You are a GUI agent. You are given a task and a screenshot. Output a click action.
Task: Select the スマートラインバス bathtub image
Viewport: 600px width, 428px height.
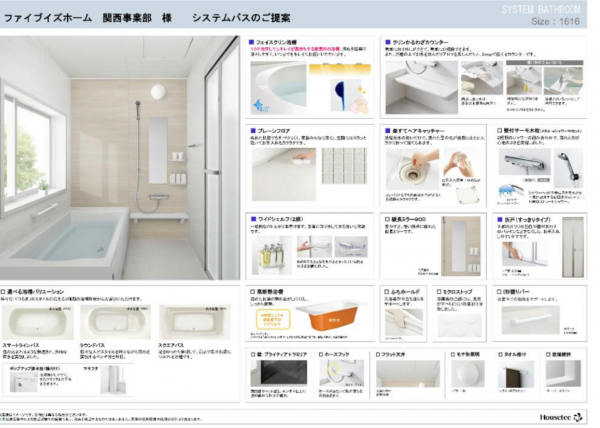tap(38, 322)
